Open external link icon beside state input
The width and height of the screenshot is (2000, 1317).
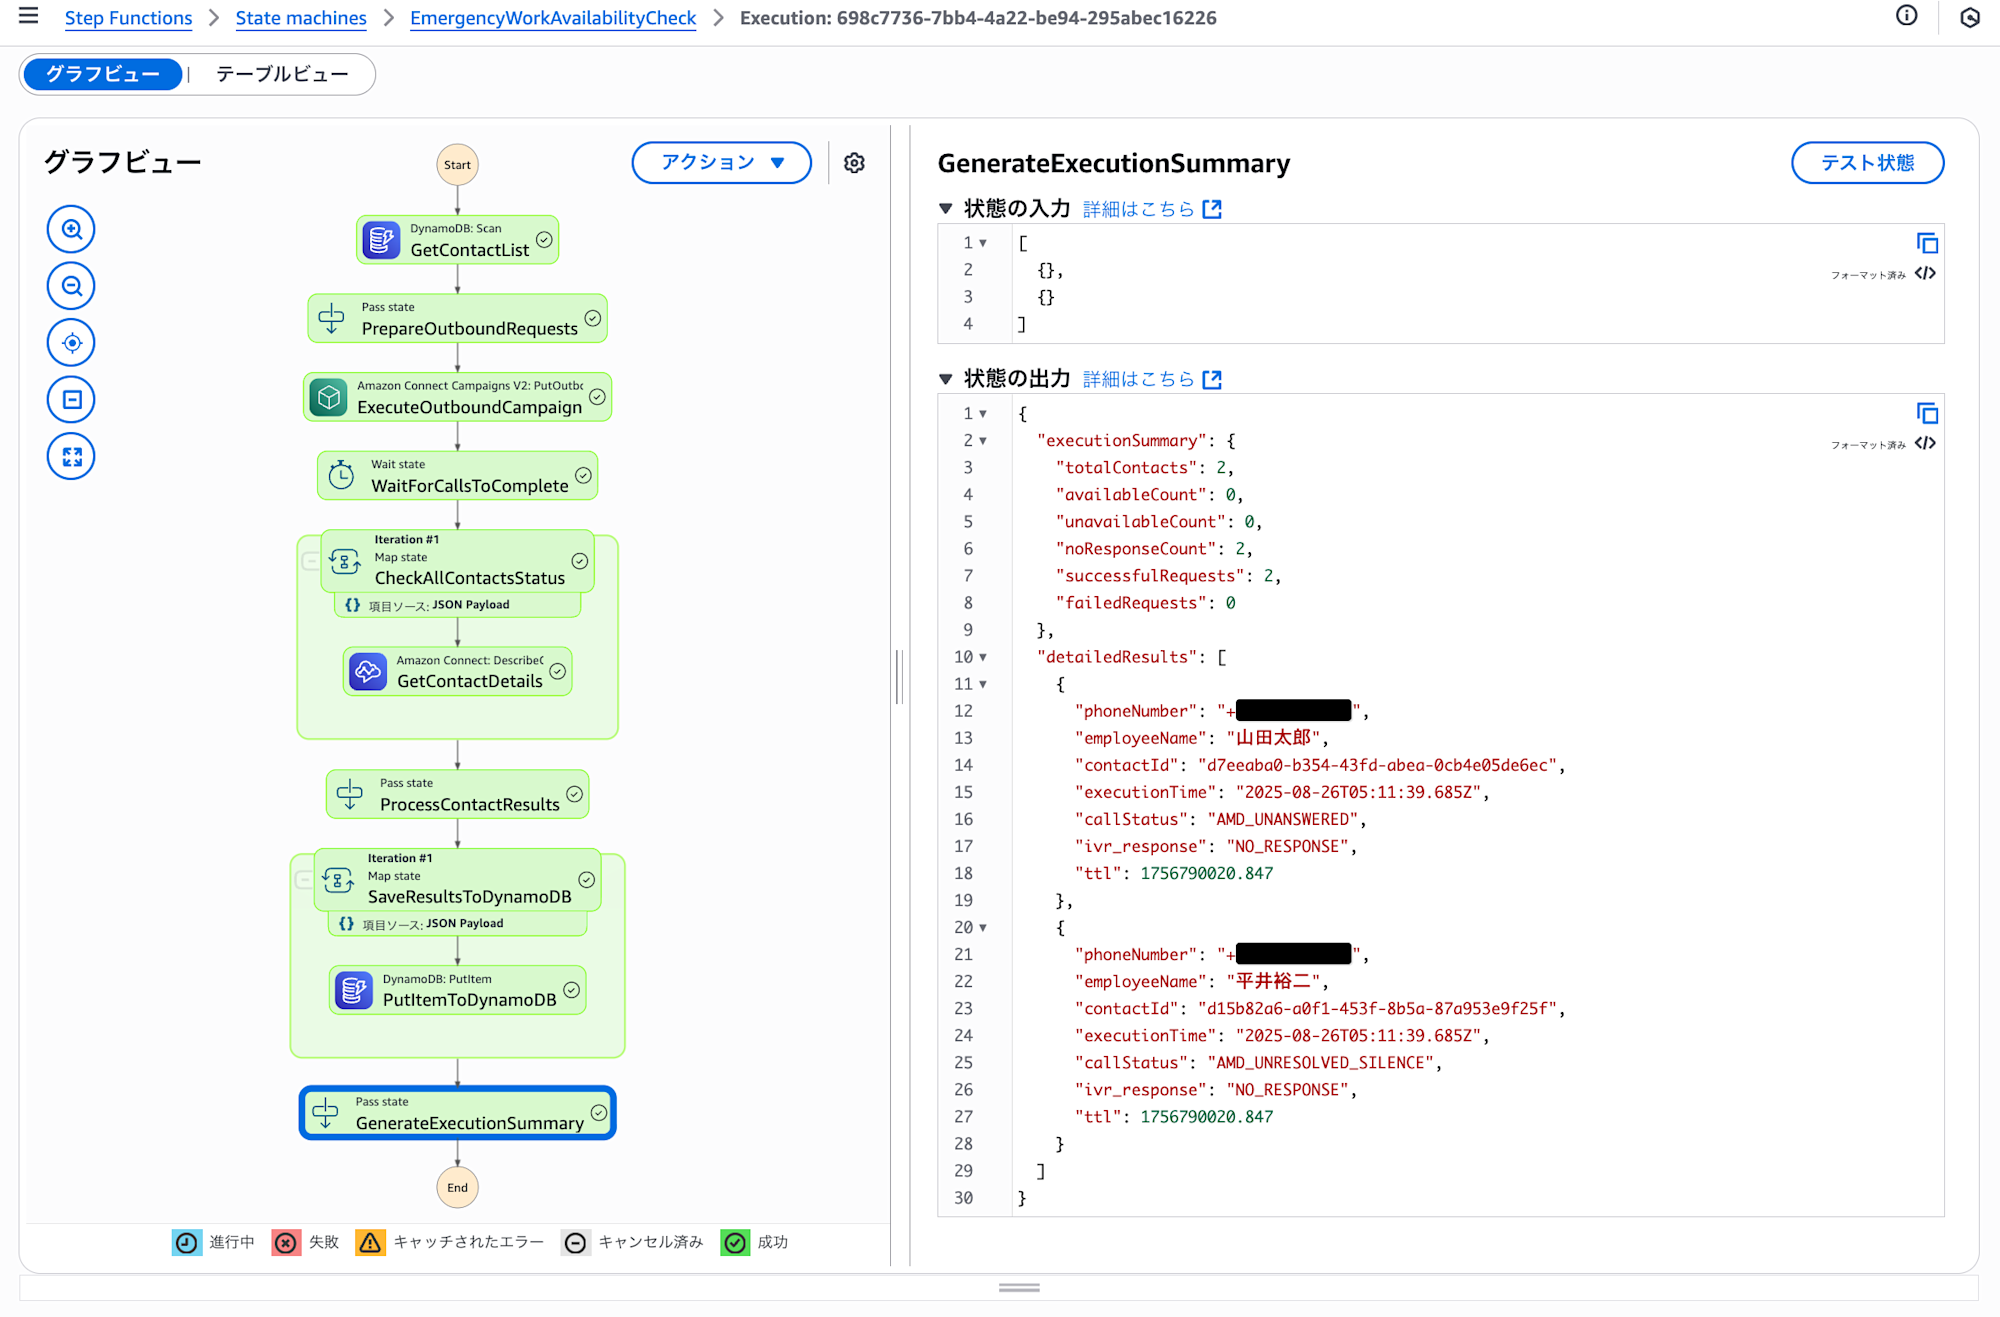1212,209
